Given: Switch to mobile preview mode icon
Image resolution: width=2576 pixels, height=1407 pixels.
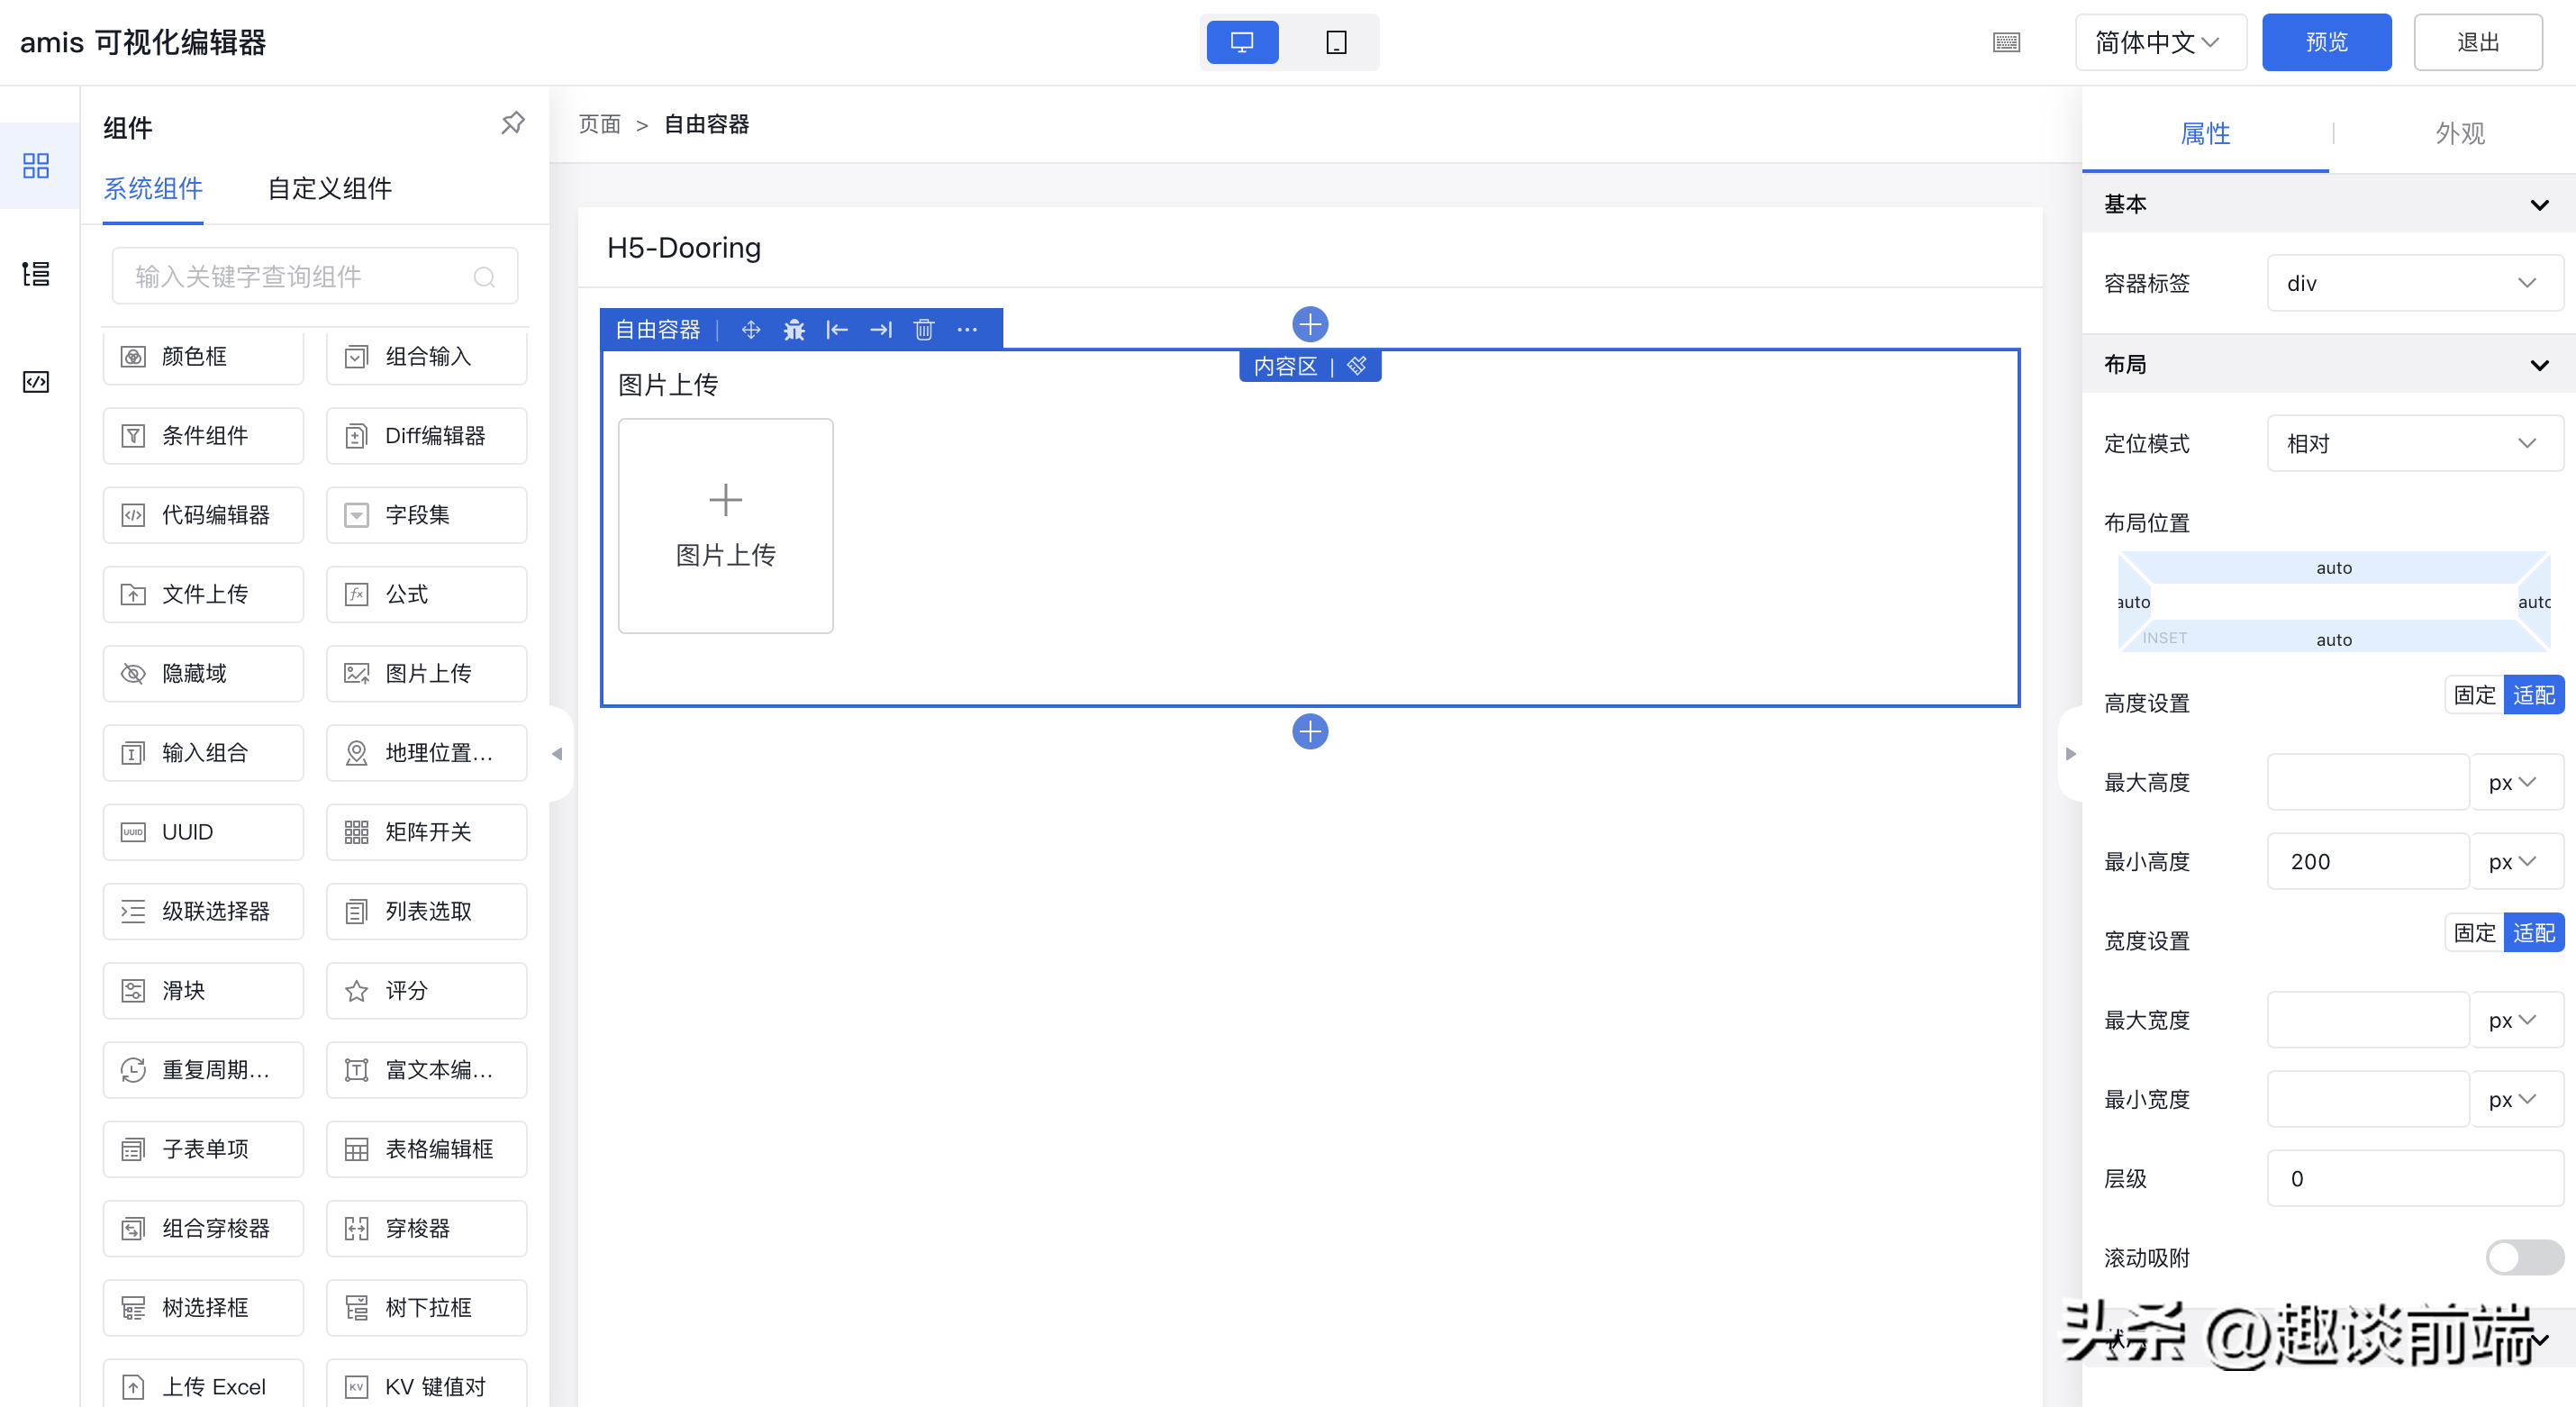Looking at the screenshot, I should coord(1336,42).
